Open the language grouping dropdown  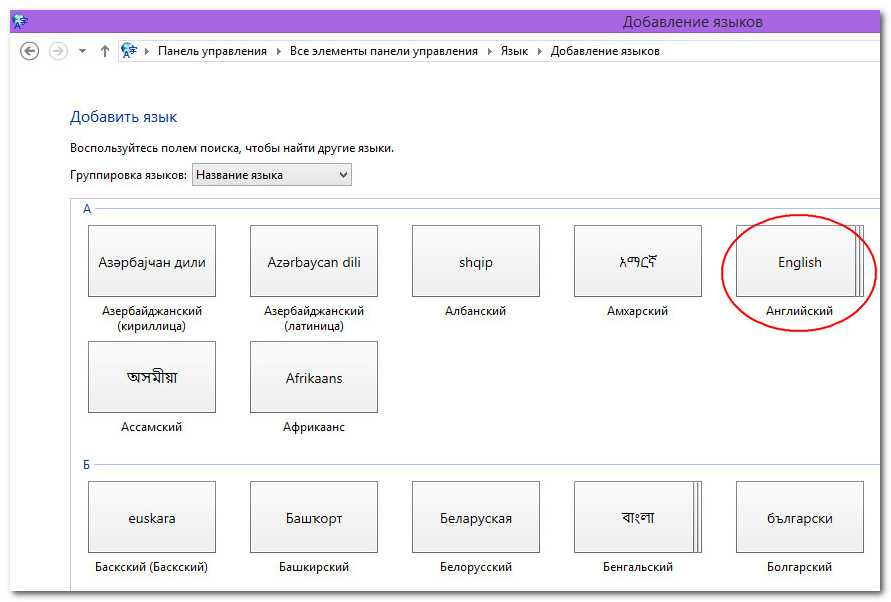[x=271, y=175]
